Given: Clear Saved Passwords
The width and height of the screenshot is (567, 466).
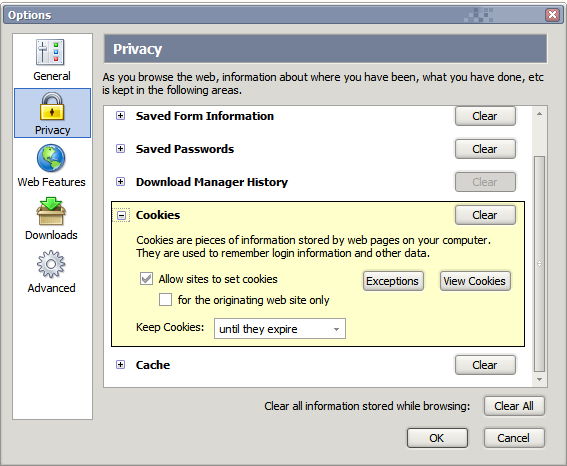Looking at the screenshot, I should [x=485, y=149].
